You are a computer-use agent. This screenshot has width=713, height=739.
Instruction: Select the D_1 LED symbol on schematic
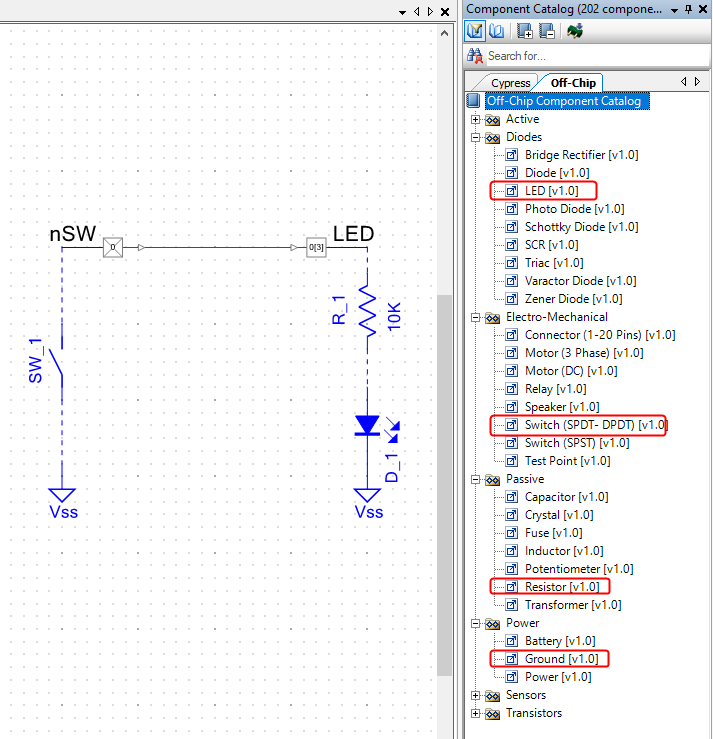pos(368,427)
